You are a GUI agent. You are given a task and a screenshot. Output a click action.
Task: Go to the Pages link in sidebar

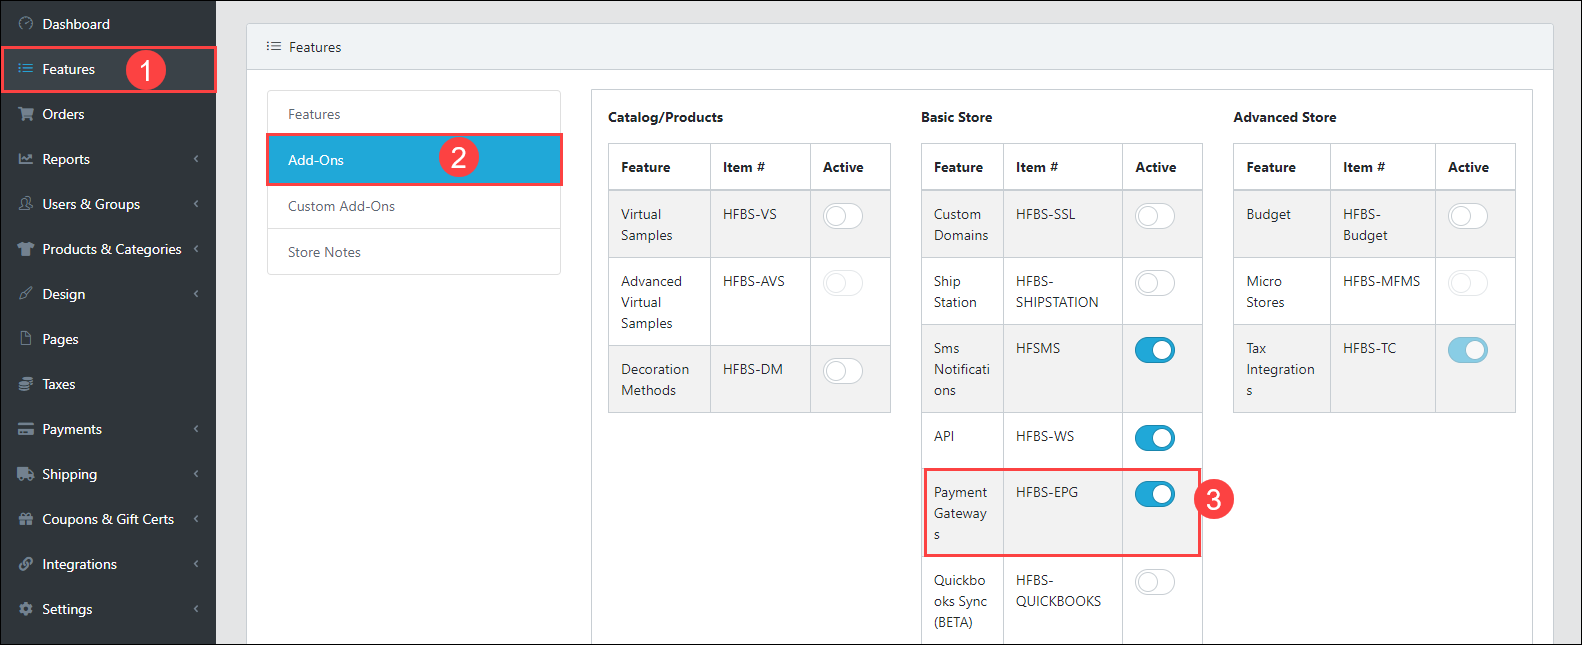click(x=60, y=339)
